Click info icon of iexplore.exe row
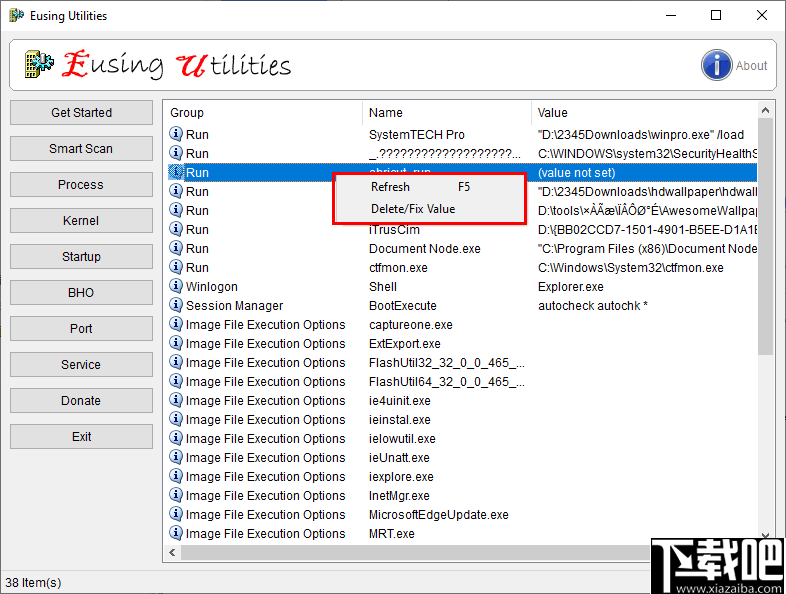Screen dimensions: 786x594 pyautogui.click(x=175, y=477)
